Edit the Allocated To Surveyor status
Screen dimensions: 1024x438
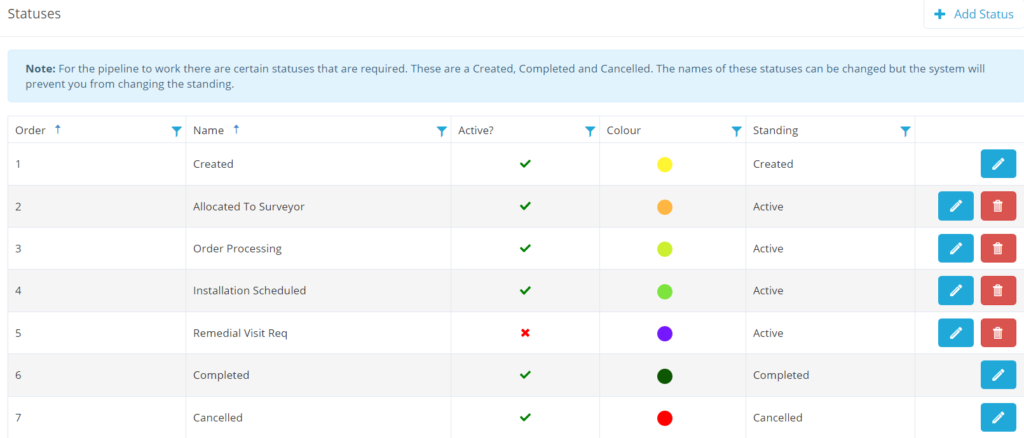[x=955, y=206]
